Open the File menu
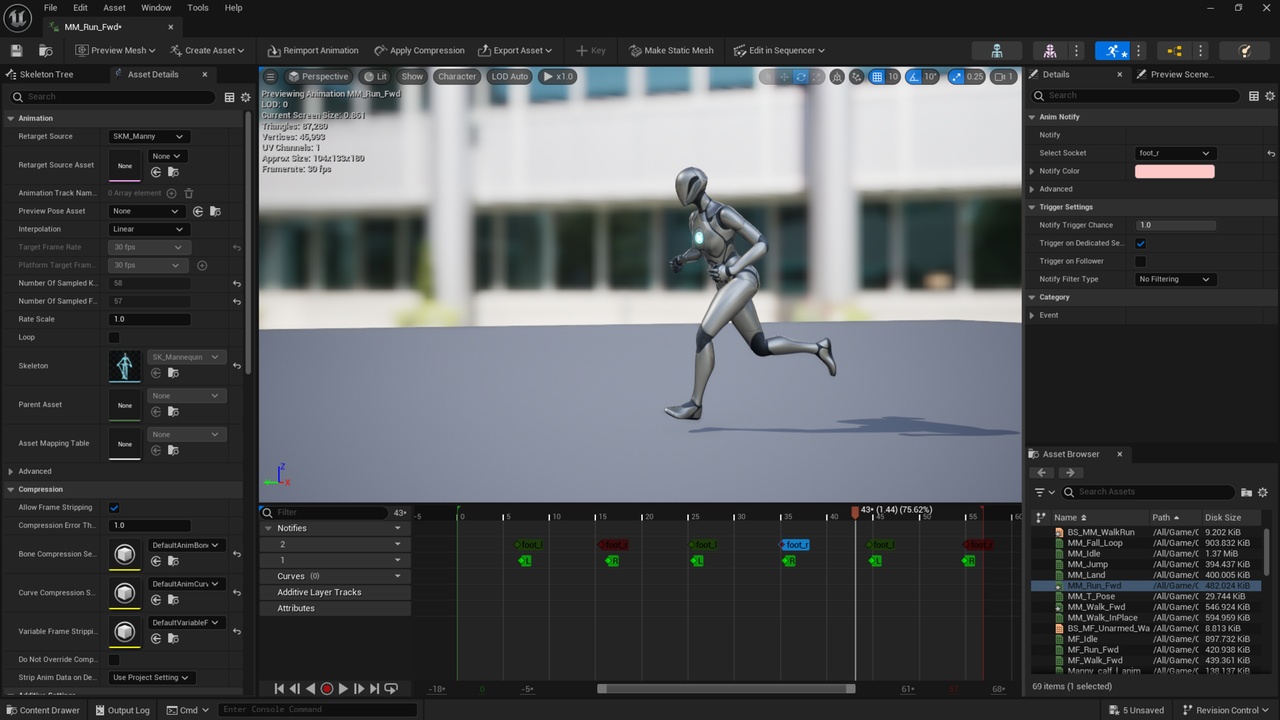Screen dimensions: 1280x720 point(50,7)
